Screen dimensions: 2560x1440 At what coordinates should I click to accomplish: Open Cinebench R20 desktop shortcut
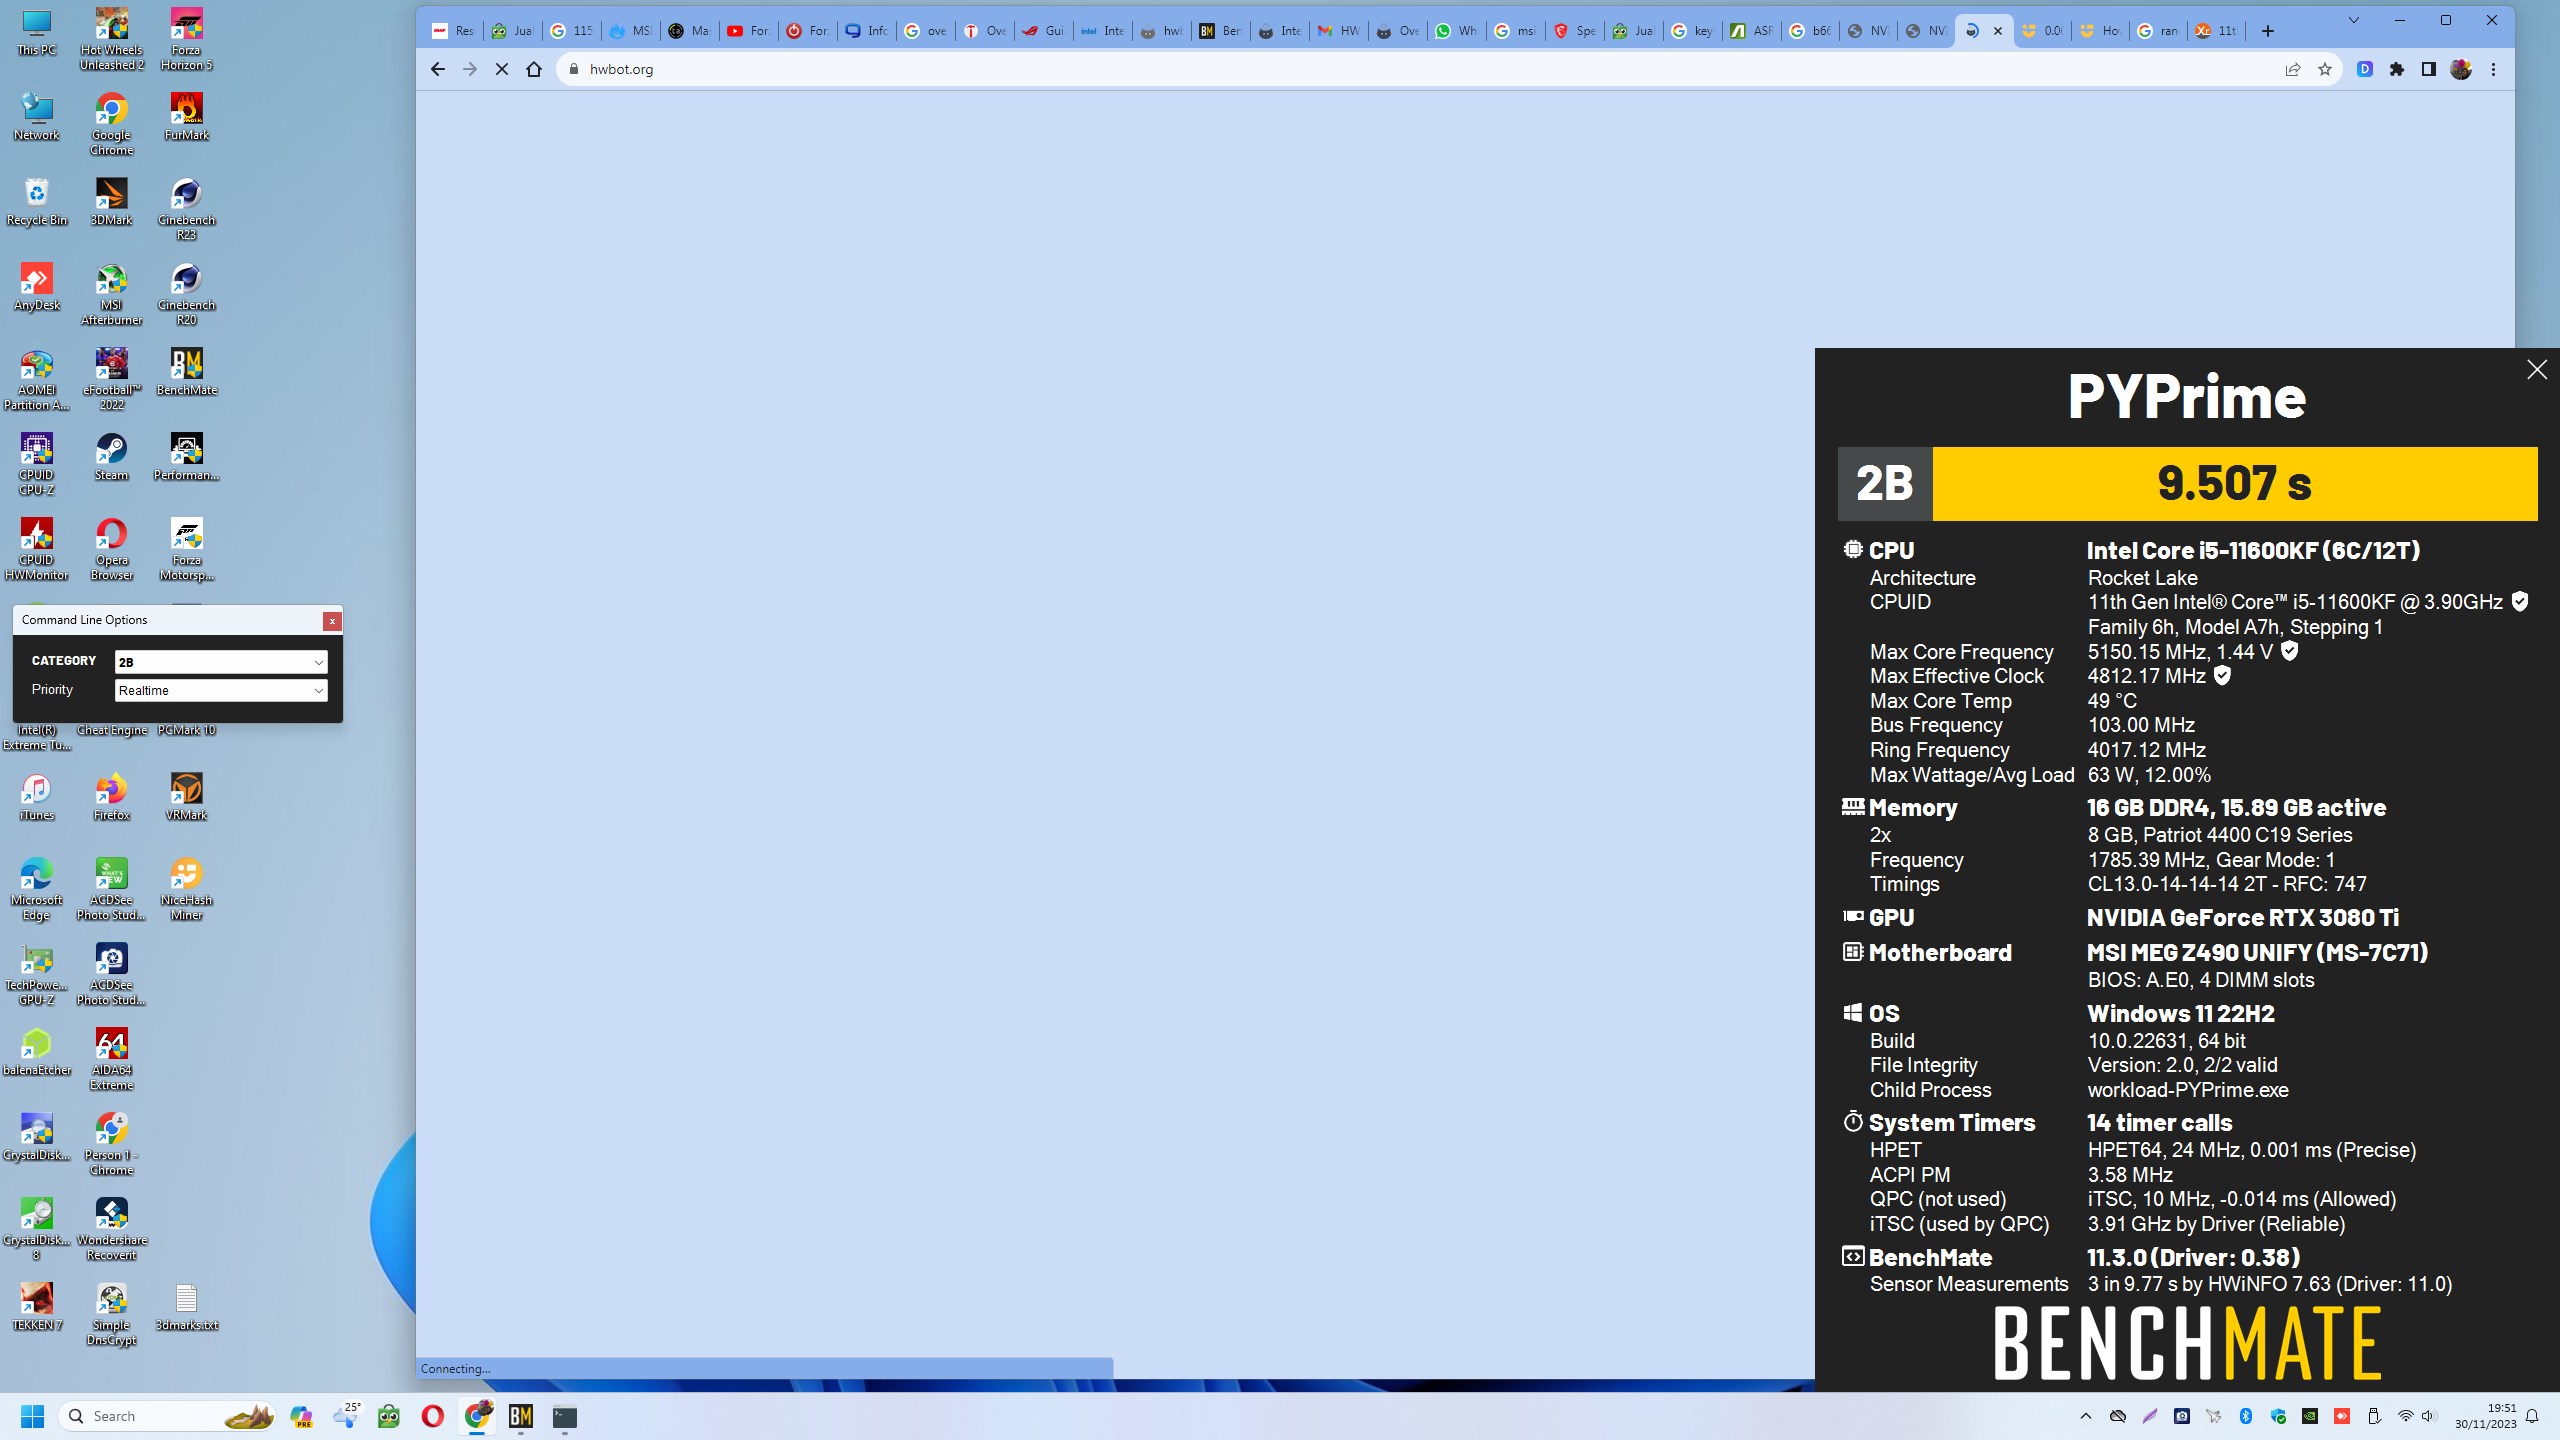tap(187, 294)
